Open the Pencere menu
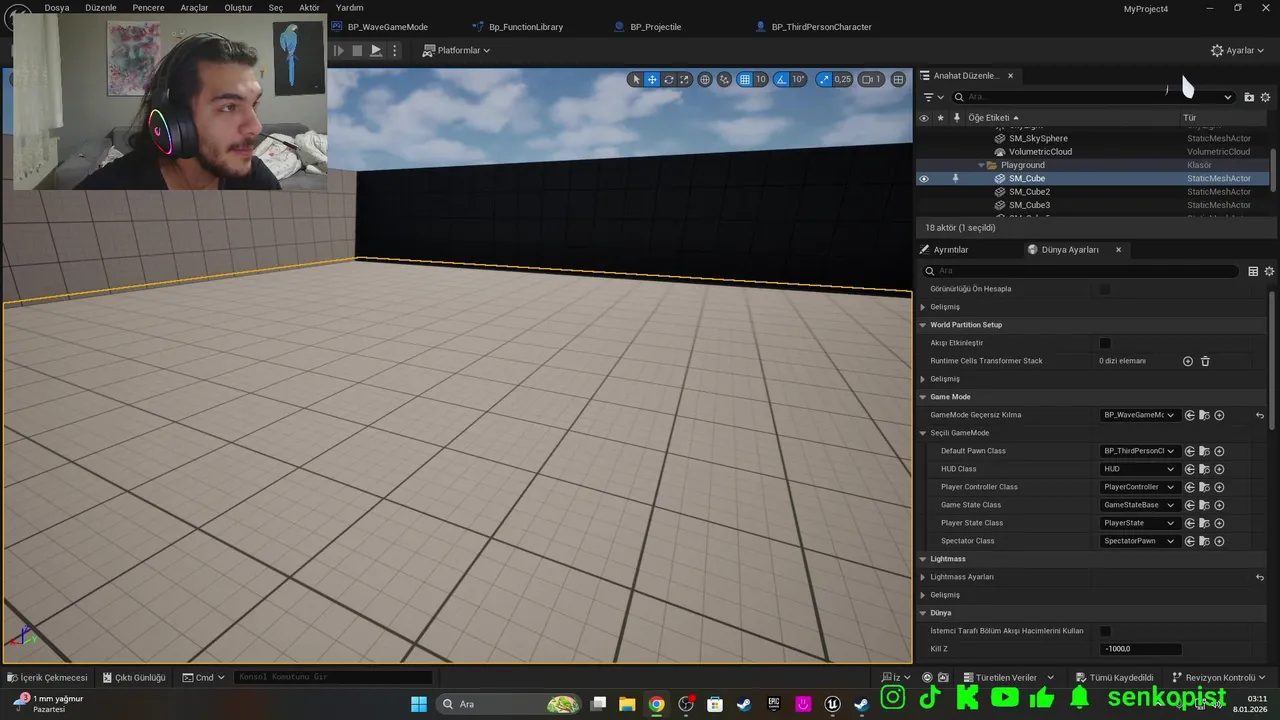The width and height of the screenshot is (1280, 720). coord(148,8)
